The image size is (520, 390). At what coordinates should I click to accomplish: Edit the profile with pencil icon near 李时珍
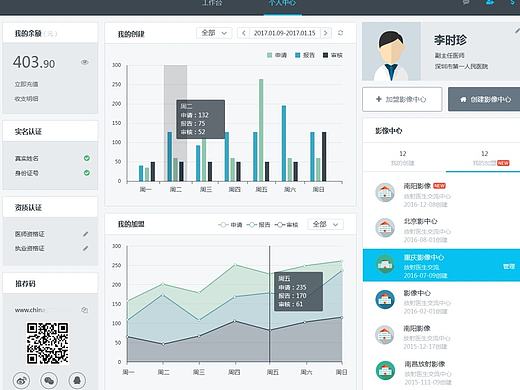click(x=517, y=30)
